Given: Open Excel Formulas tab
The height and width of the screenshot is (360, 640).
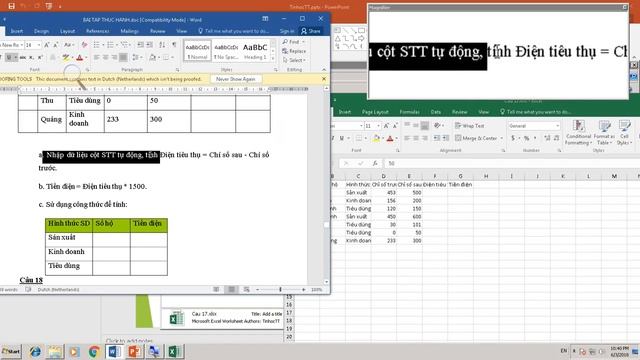Looking at the screenshot, I should click(409, 112).
